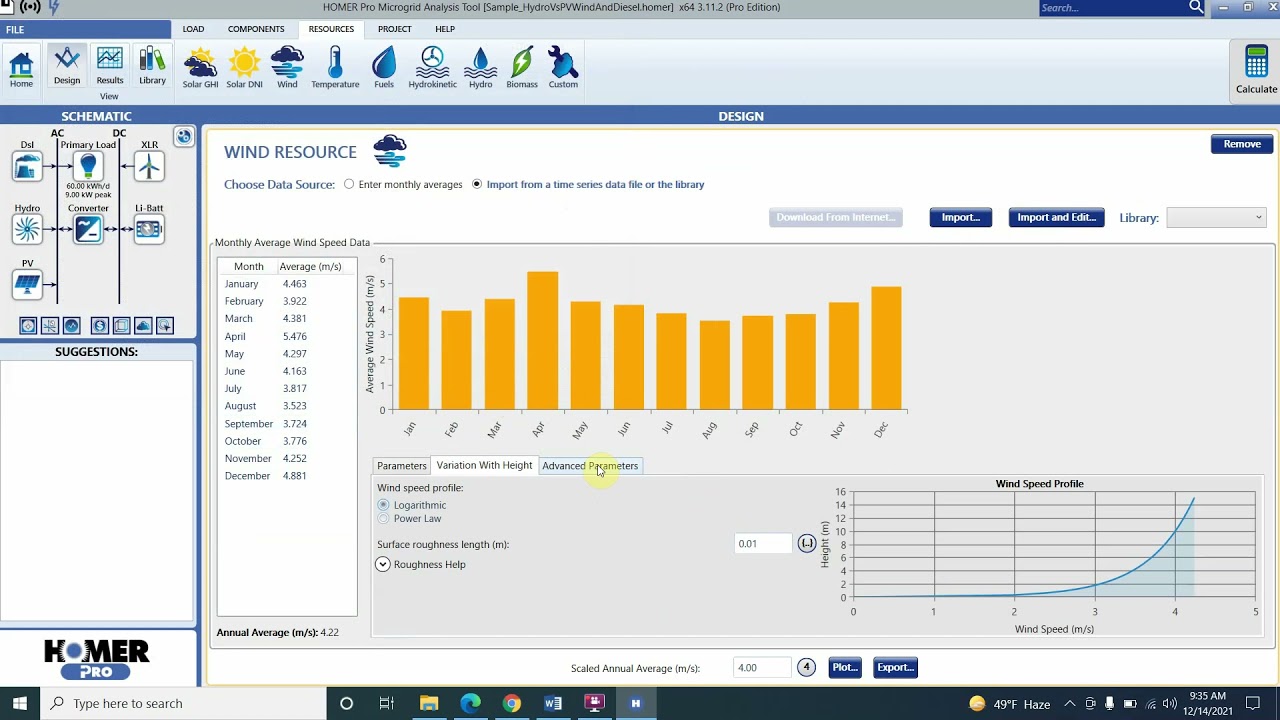Click the sensitivity button showing 4
Viewport: 1280px width, 720px height.
pyautogui.click(x=806, y=667)
